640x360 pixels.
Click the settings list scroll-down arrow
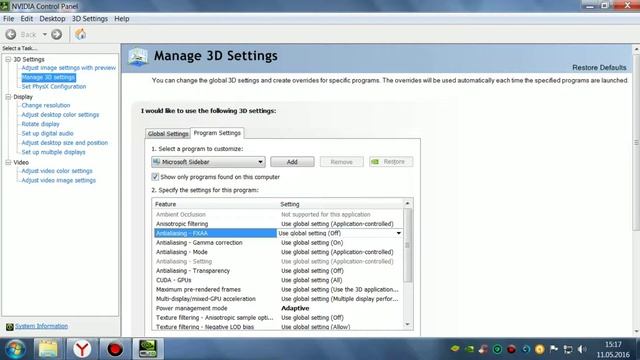pos(407,324)
